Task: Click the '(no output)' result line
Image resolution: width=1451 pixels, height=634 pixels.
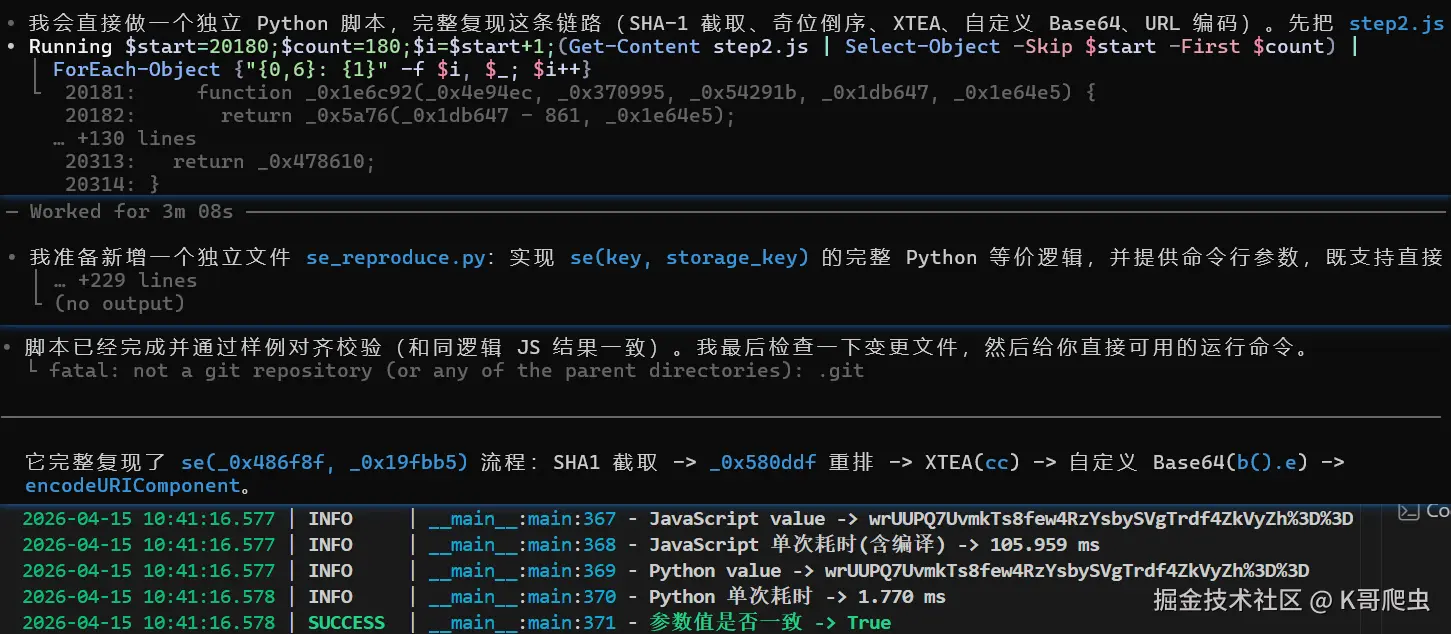Action: (x=119, y=303)
